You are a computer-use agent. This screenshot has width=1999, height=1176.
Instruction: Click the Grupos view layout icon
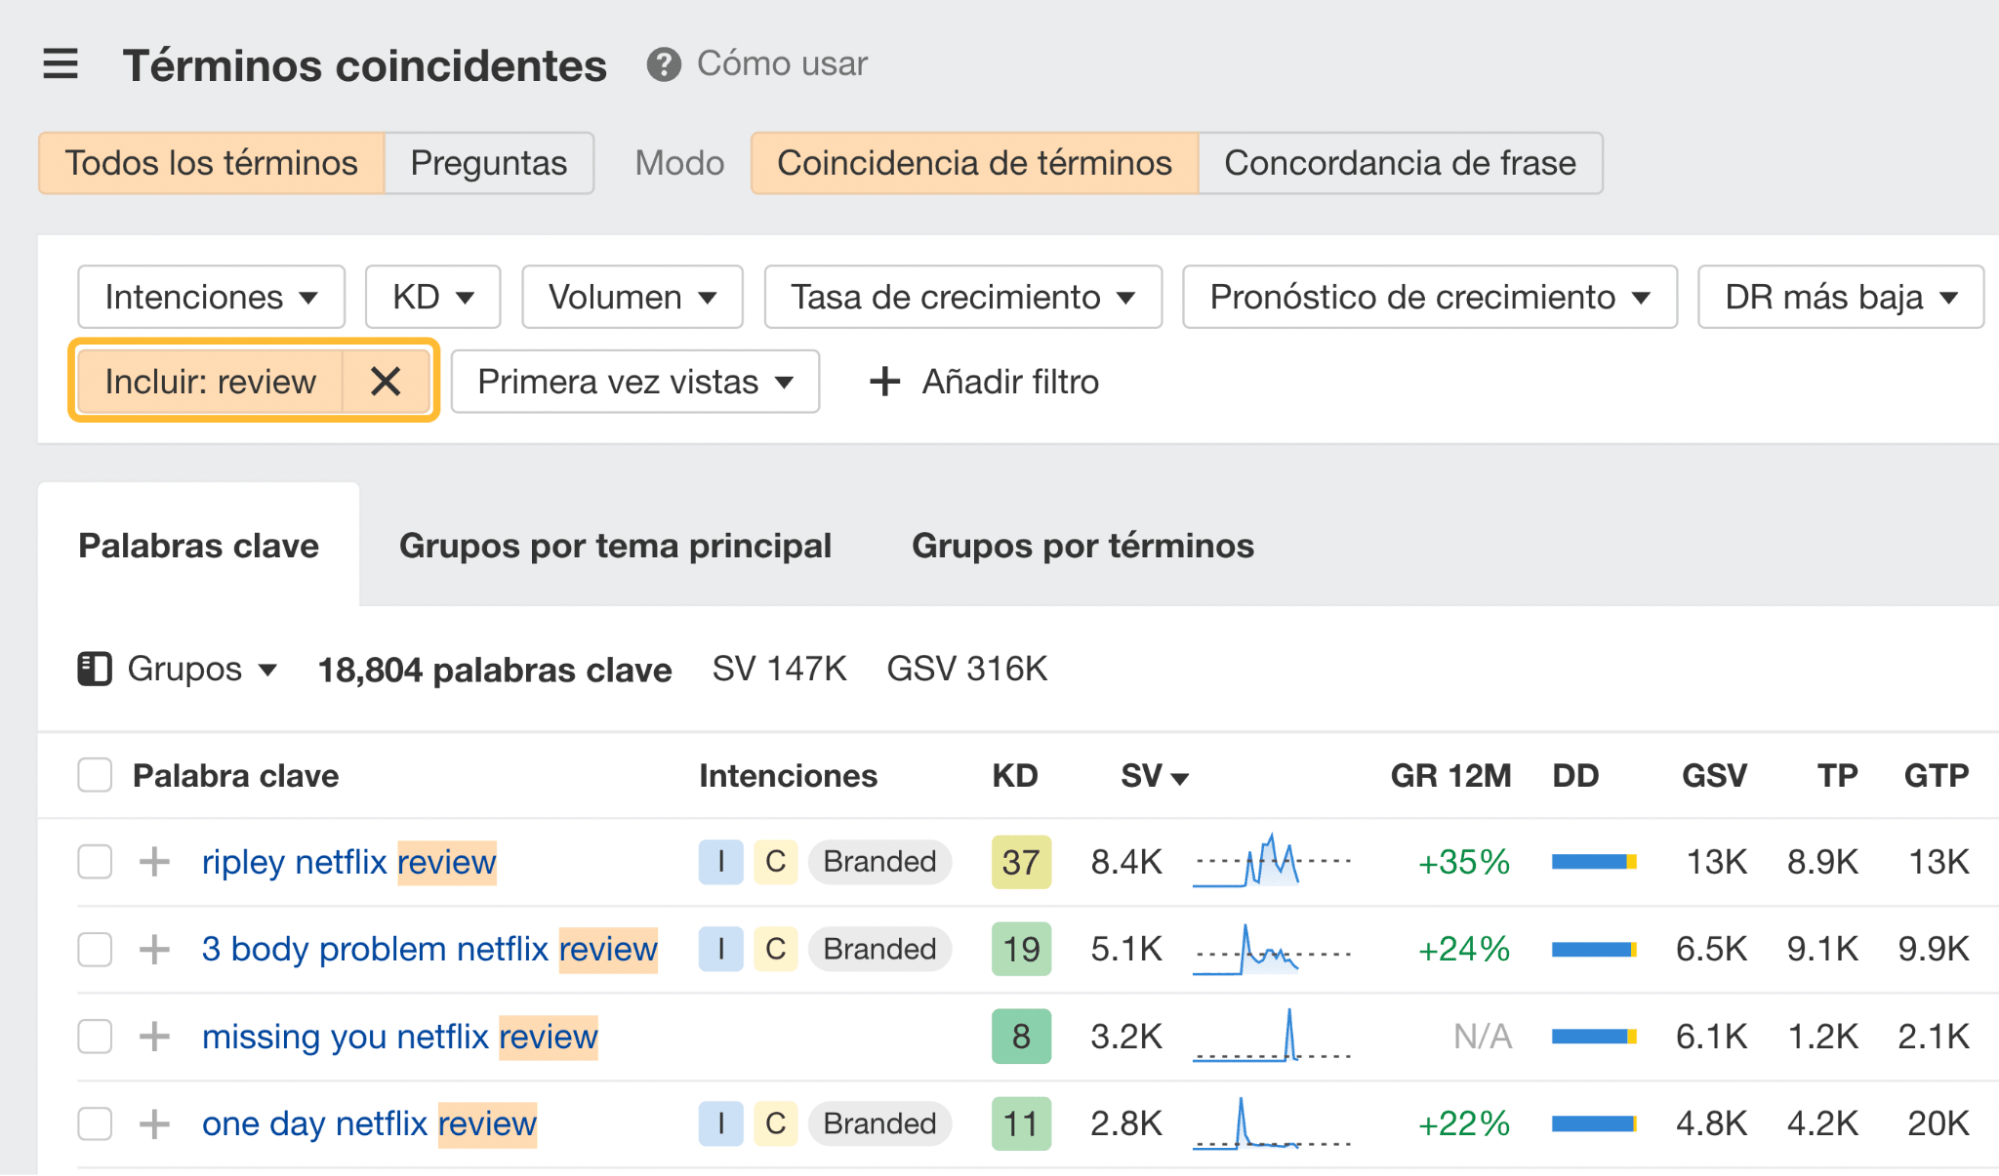click(x=95, y=668)
